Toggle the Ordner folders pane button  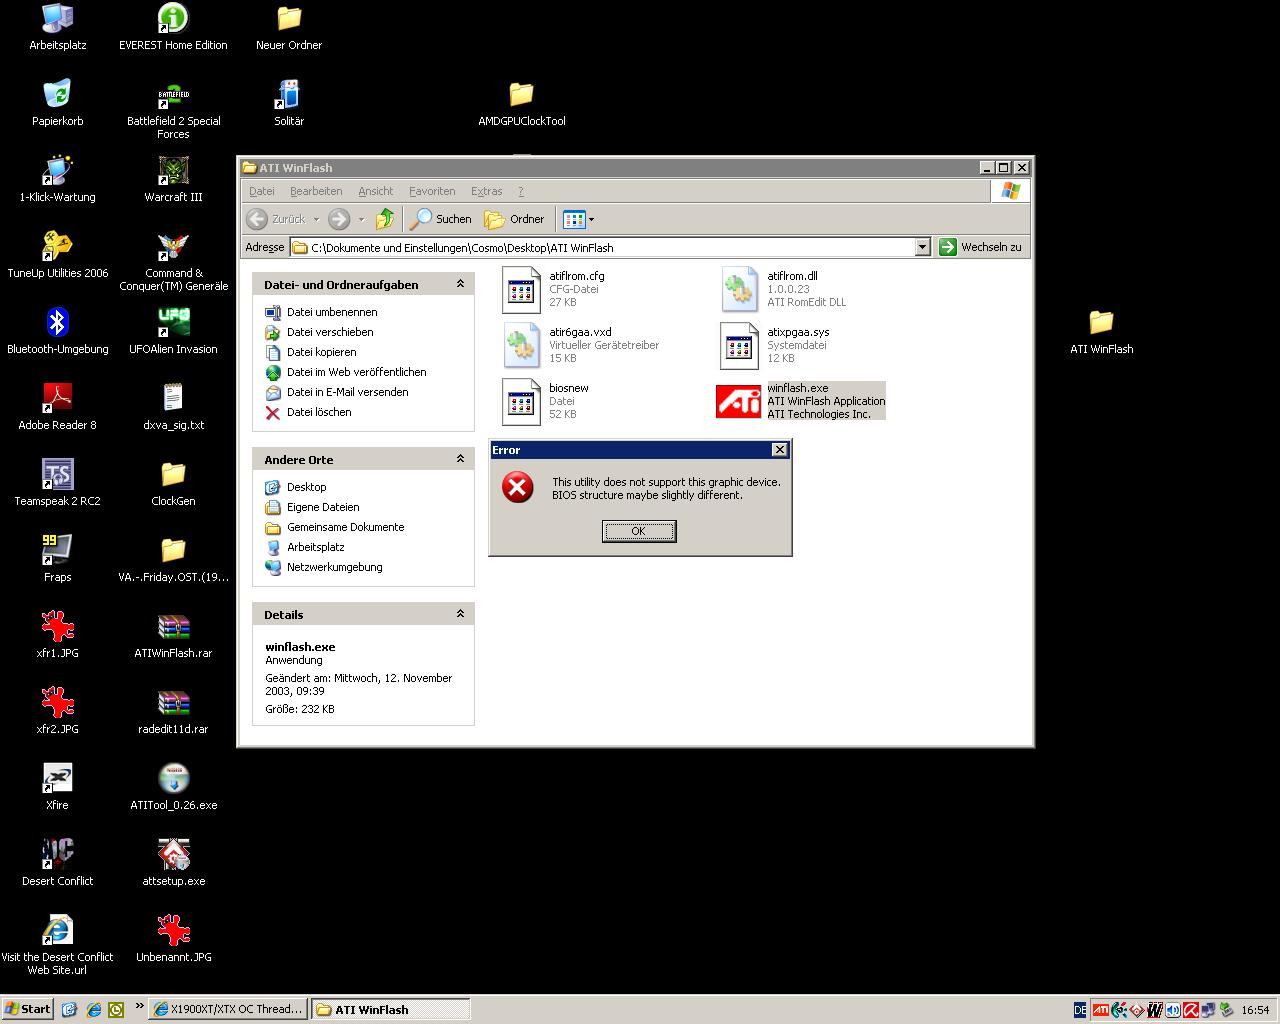[515, 219]
